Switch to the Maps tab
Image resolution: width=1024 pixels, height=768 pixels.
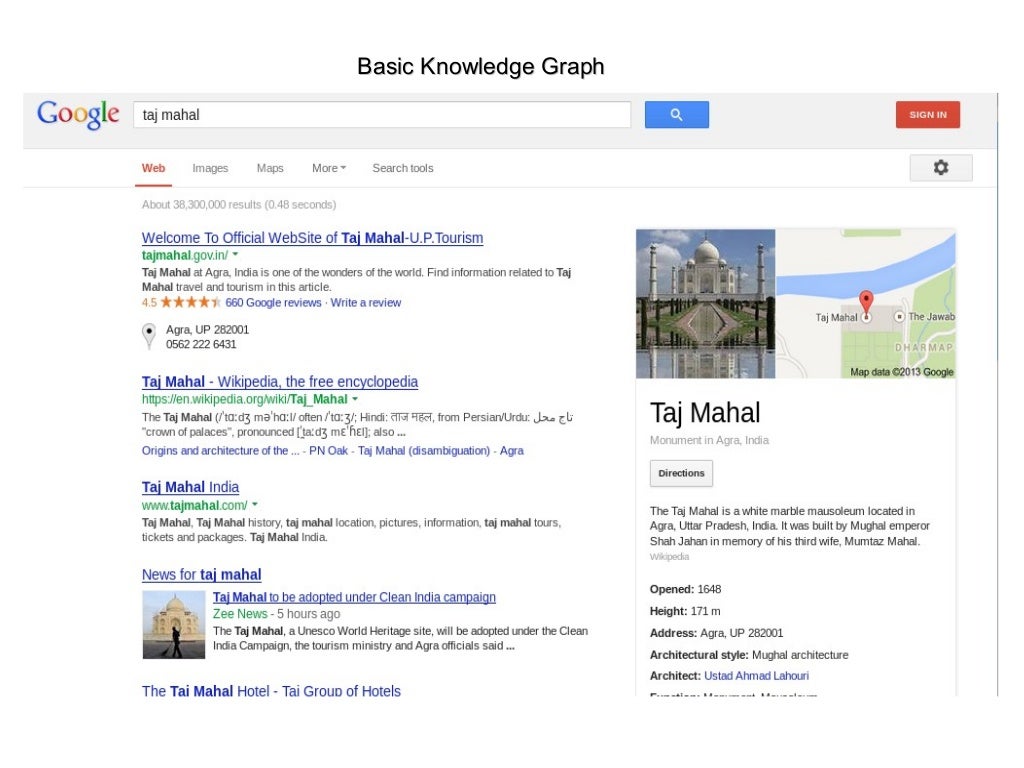pyautogui.click(x=270, y=168)
